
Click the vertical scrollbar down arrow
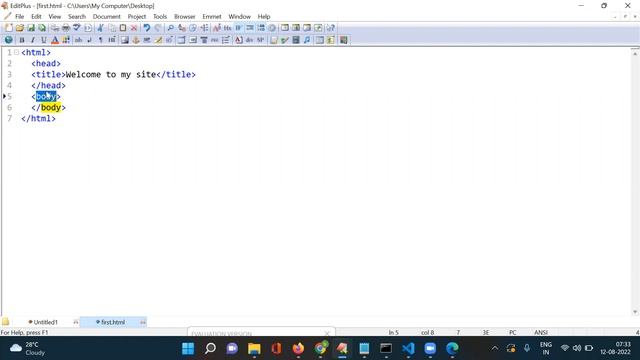[635, 312]
